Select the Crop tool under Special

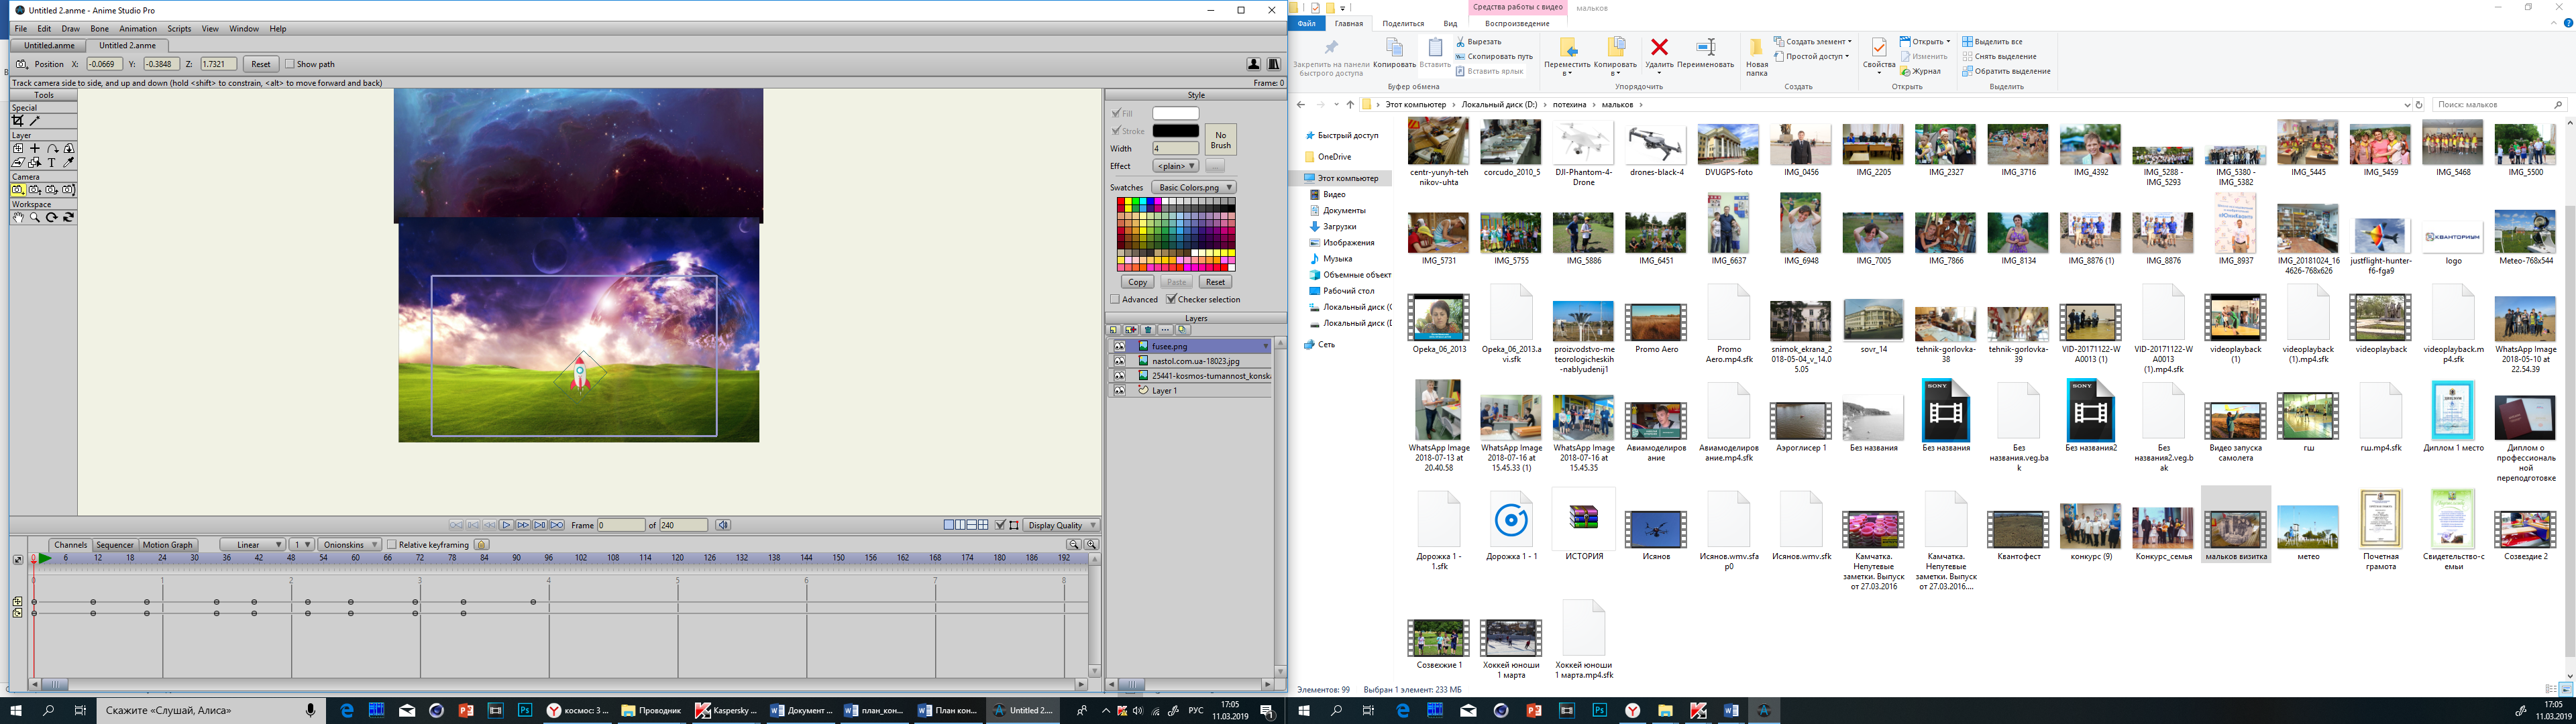click(18, 120)
